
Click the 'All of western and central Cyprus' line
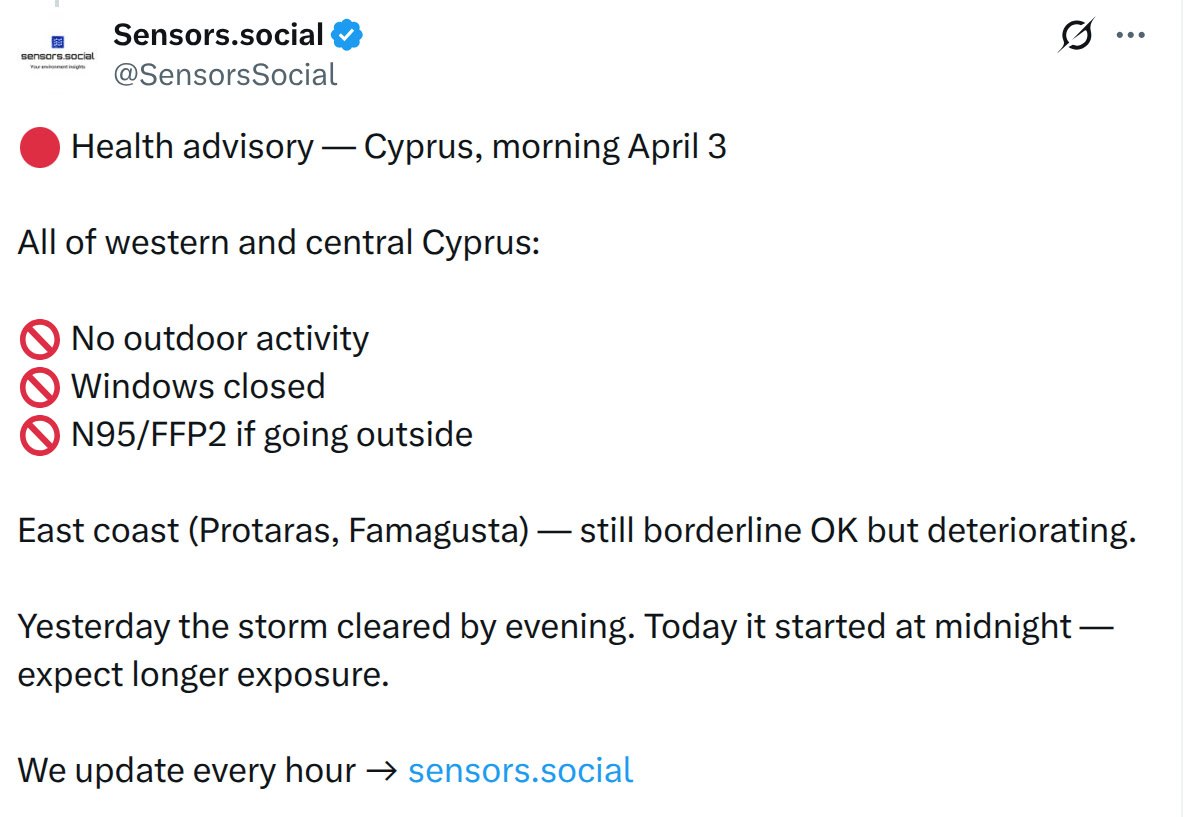tap(278, 243)
